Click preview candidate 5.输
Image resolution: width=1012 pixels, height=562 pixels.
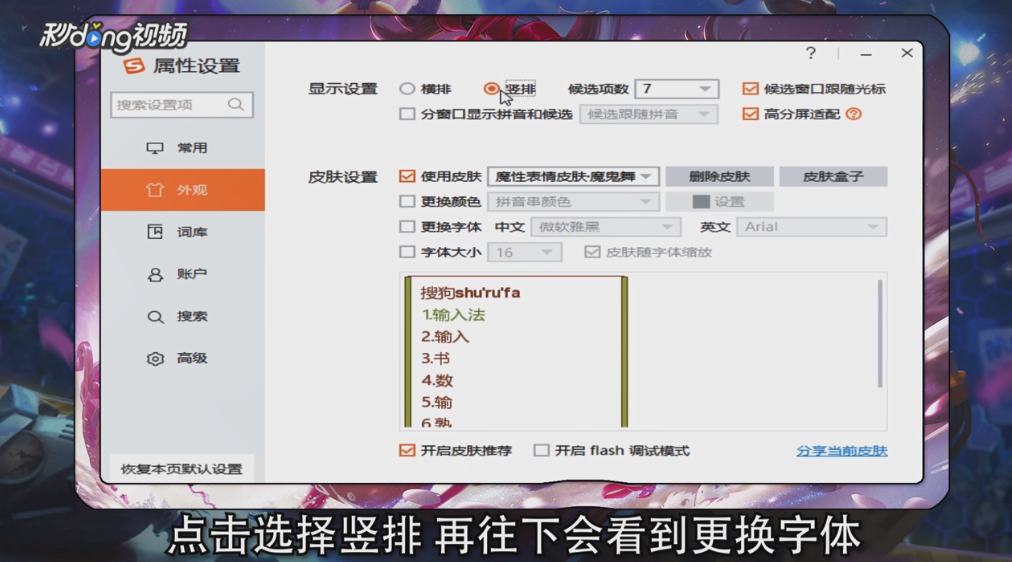pos(437,403)
